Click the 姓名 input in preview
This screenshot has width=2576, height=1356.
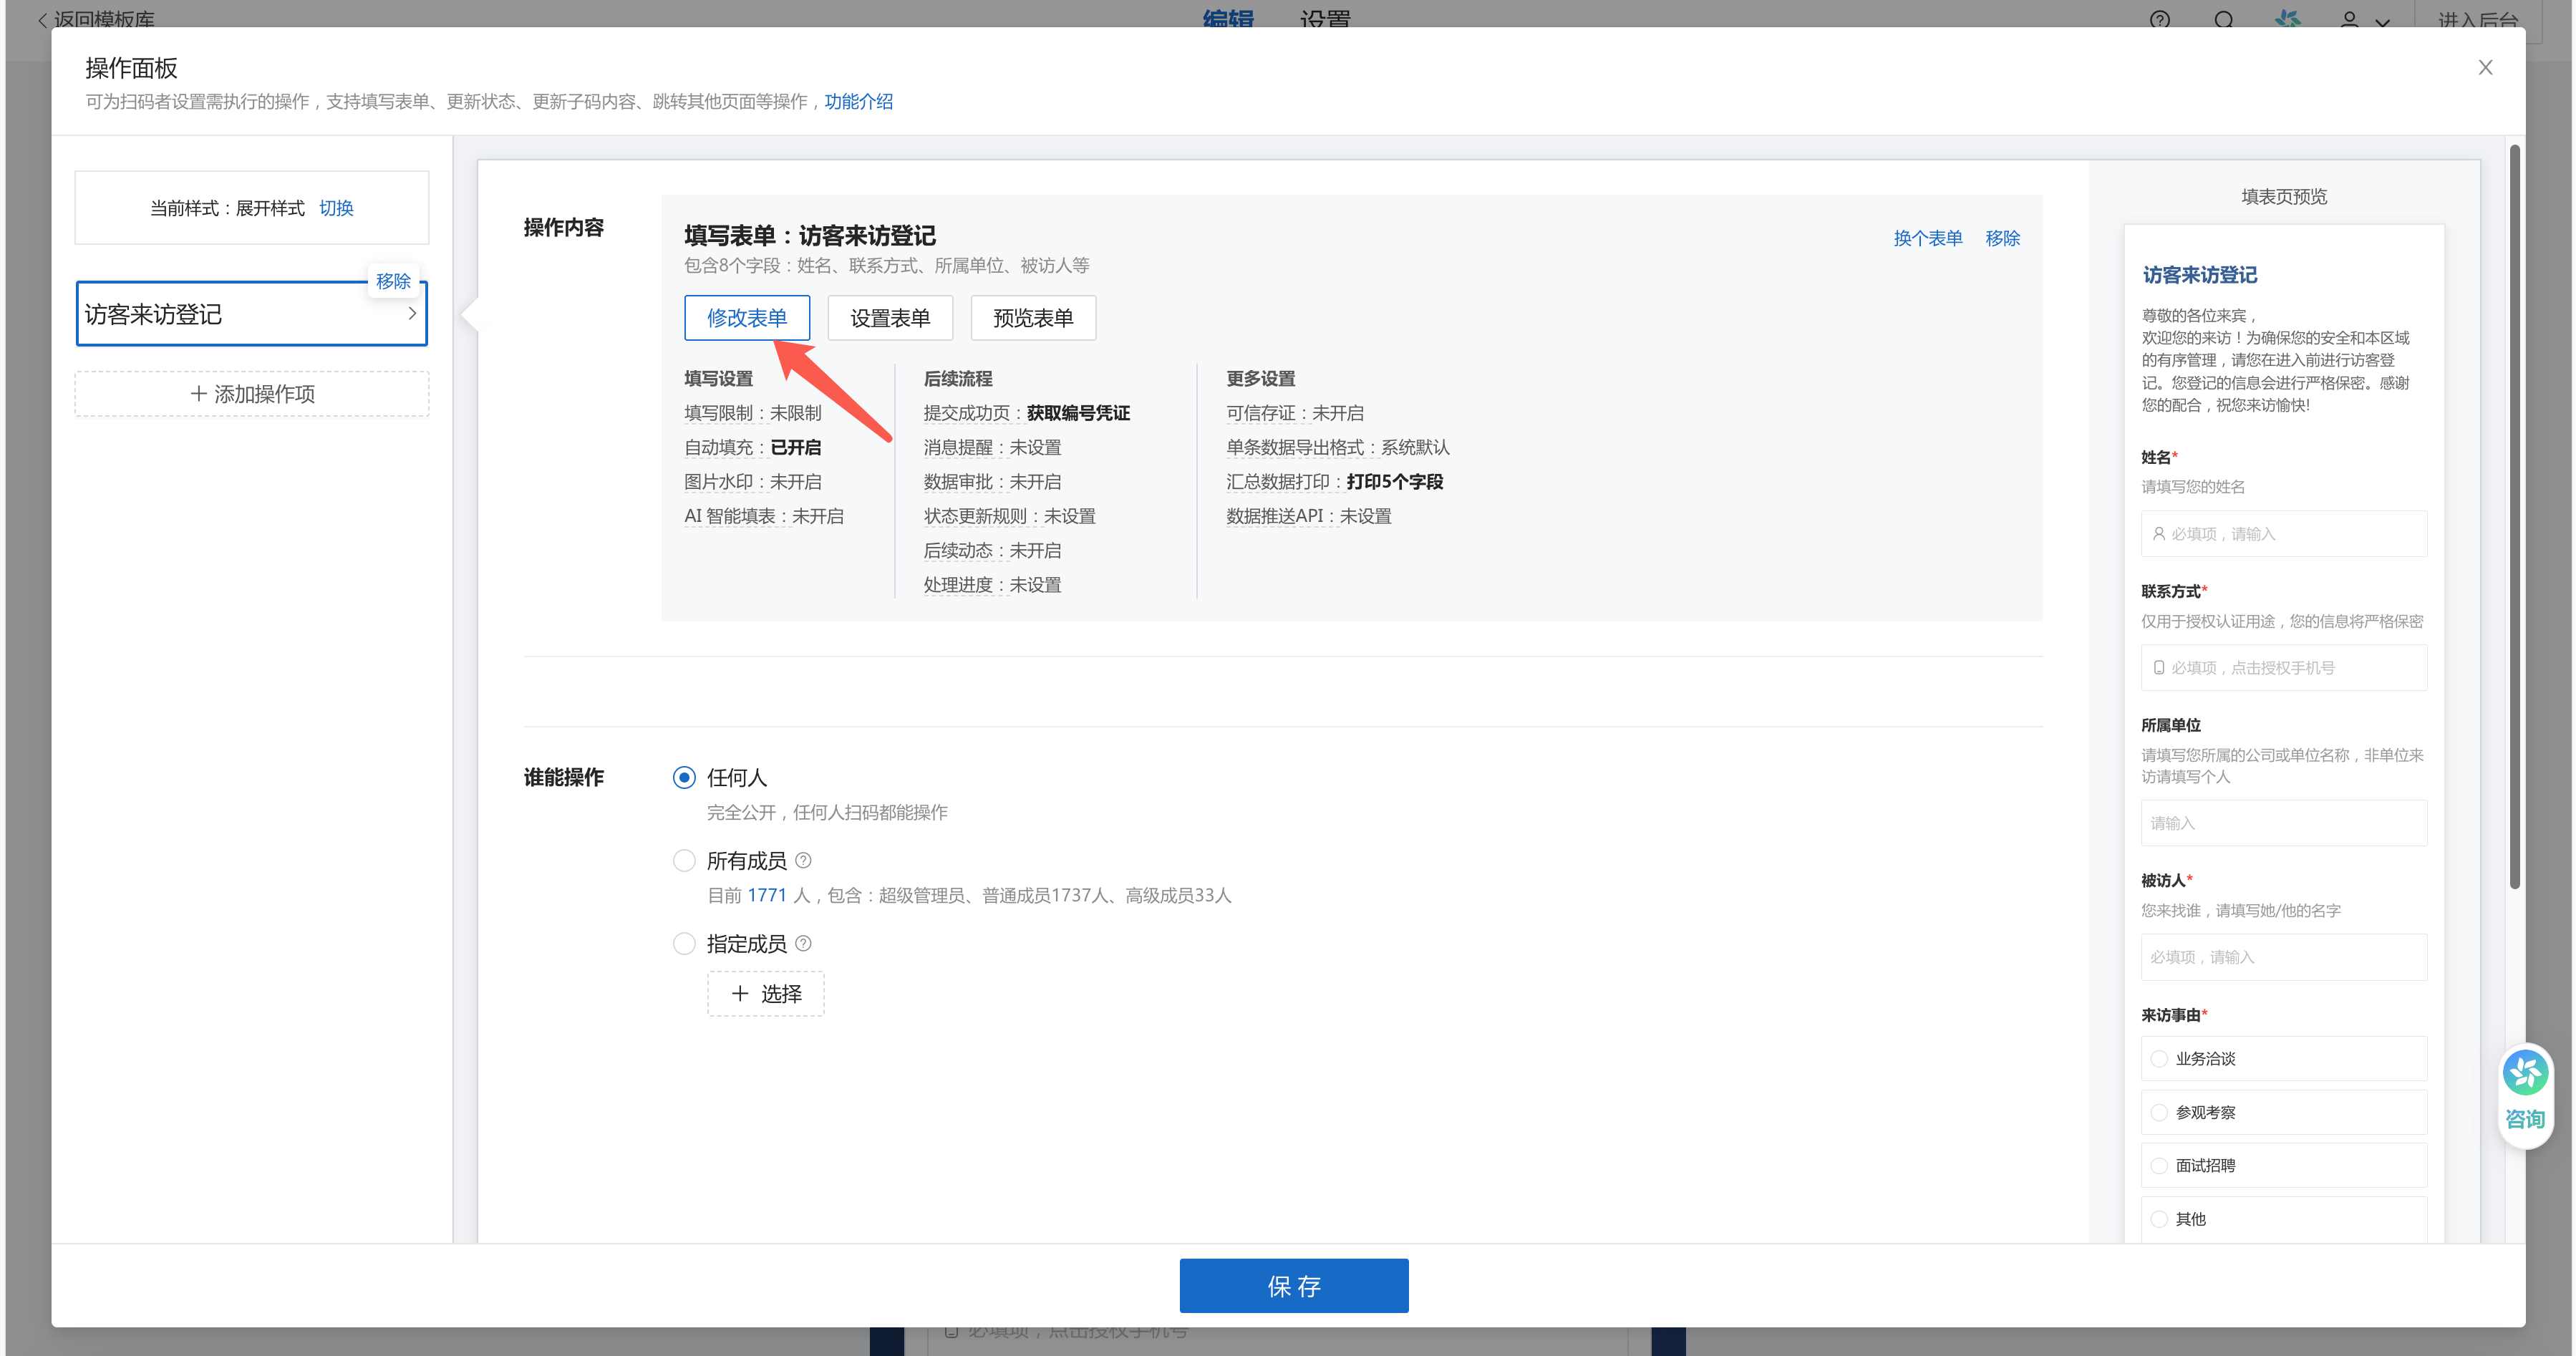2284,534
